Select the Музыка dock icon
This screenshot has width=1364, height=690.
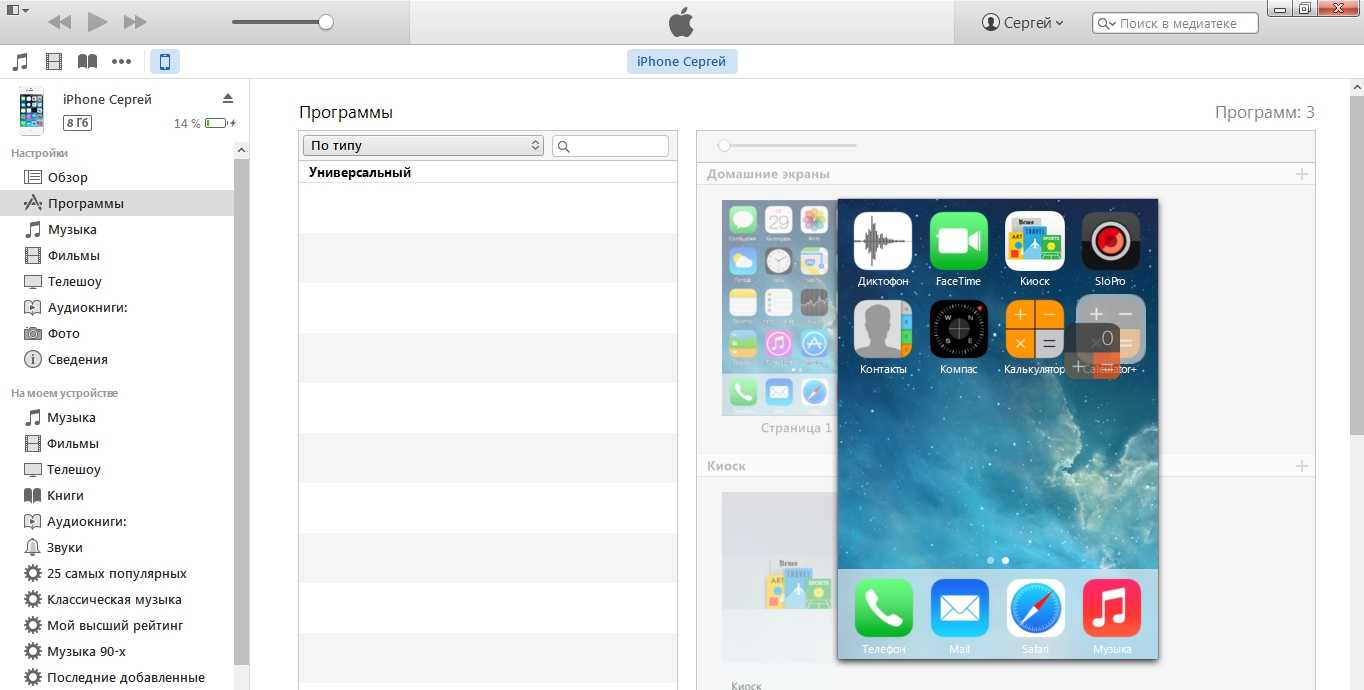click(x=1111, y=608)
